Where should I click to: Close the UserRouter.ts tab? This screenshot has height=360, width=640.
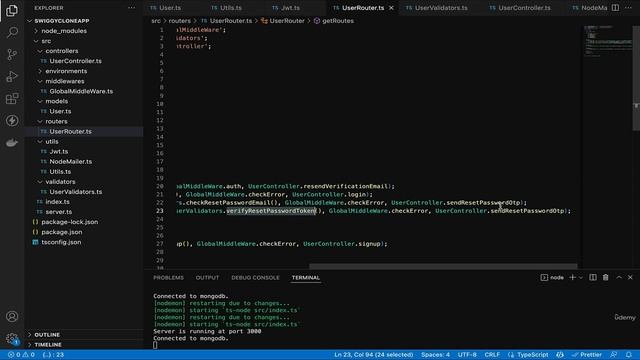tap(391, 8)
